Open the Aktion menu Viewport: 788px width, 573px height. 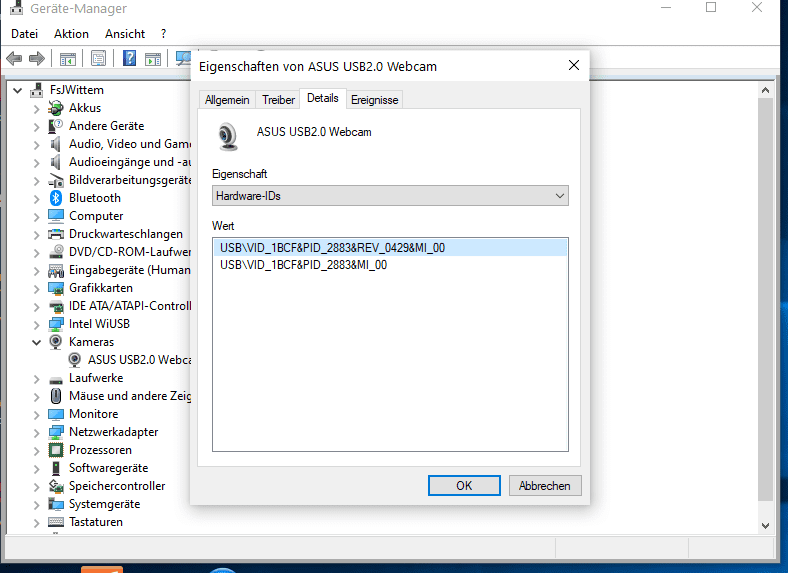[x=71, y=34]
